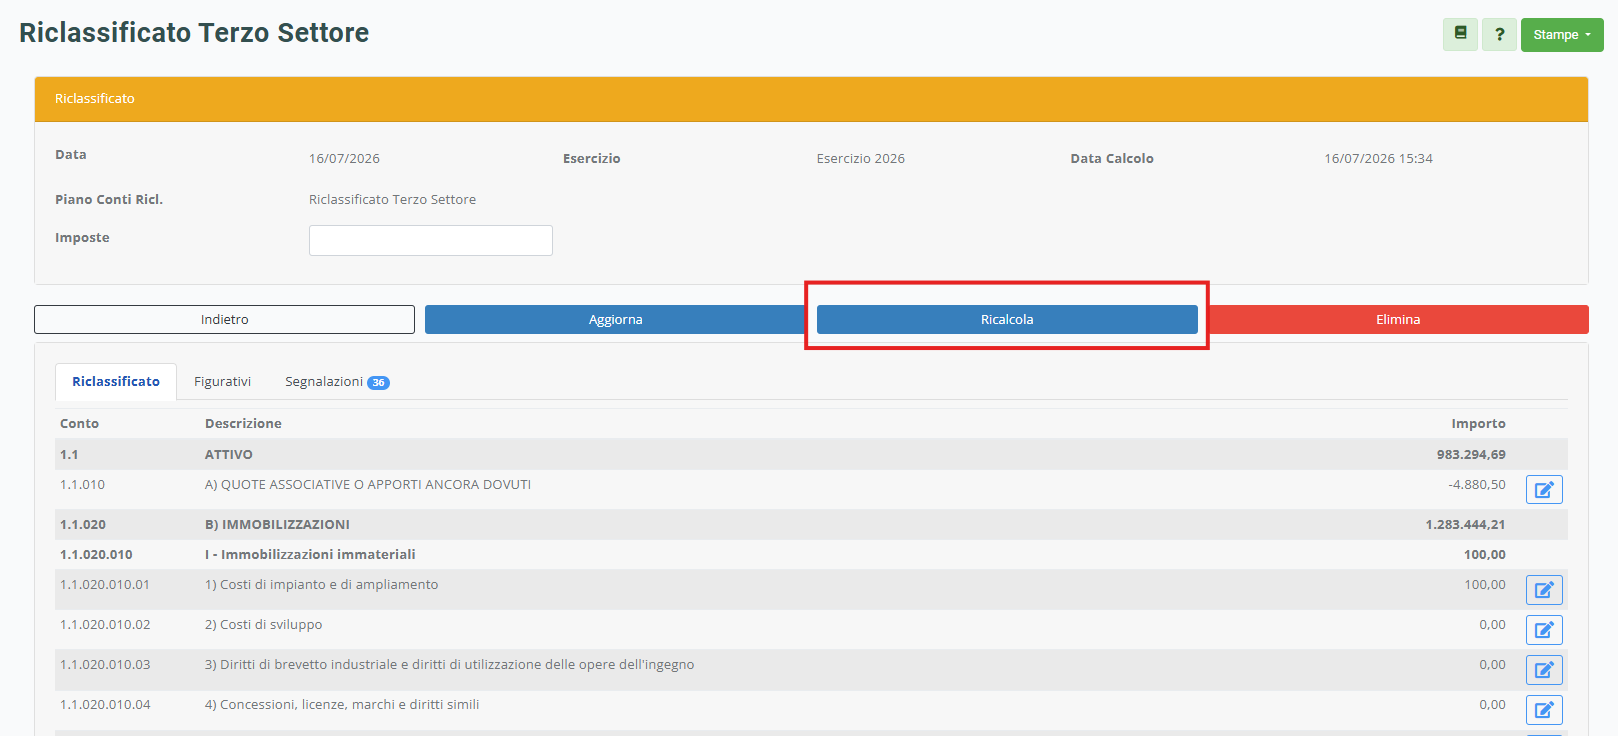Edit the Quote associative o apporti row
Viewport: 1618px width, 736px height.
(x=1544, y=489)
